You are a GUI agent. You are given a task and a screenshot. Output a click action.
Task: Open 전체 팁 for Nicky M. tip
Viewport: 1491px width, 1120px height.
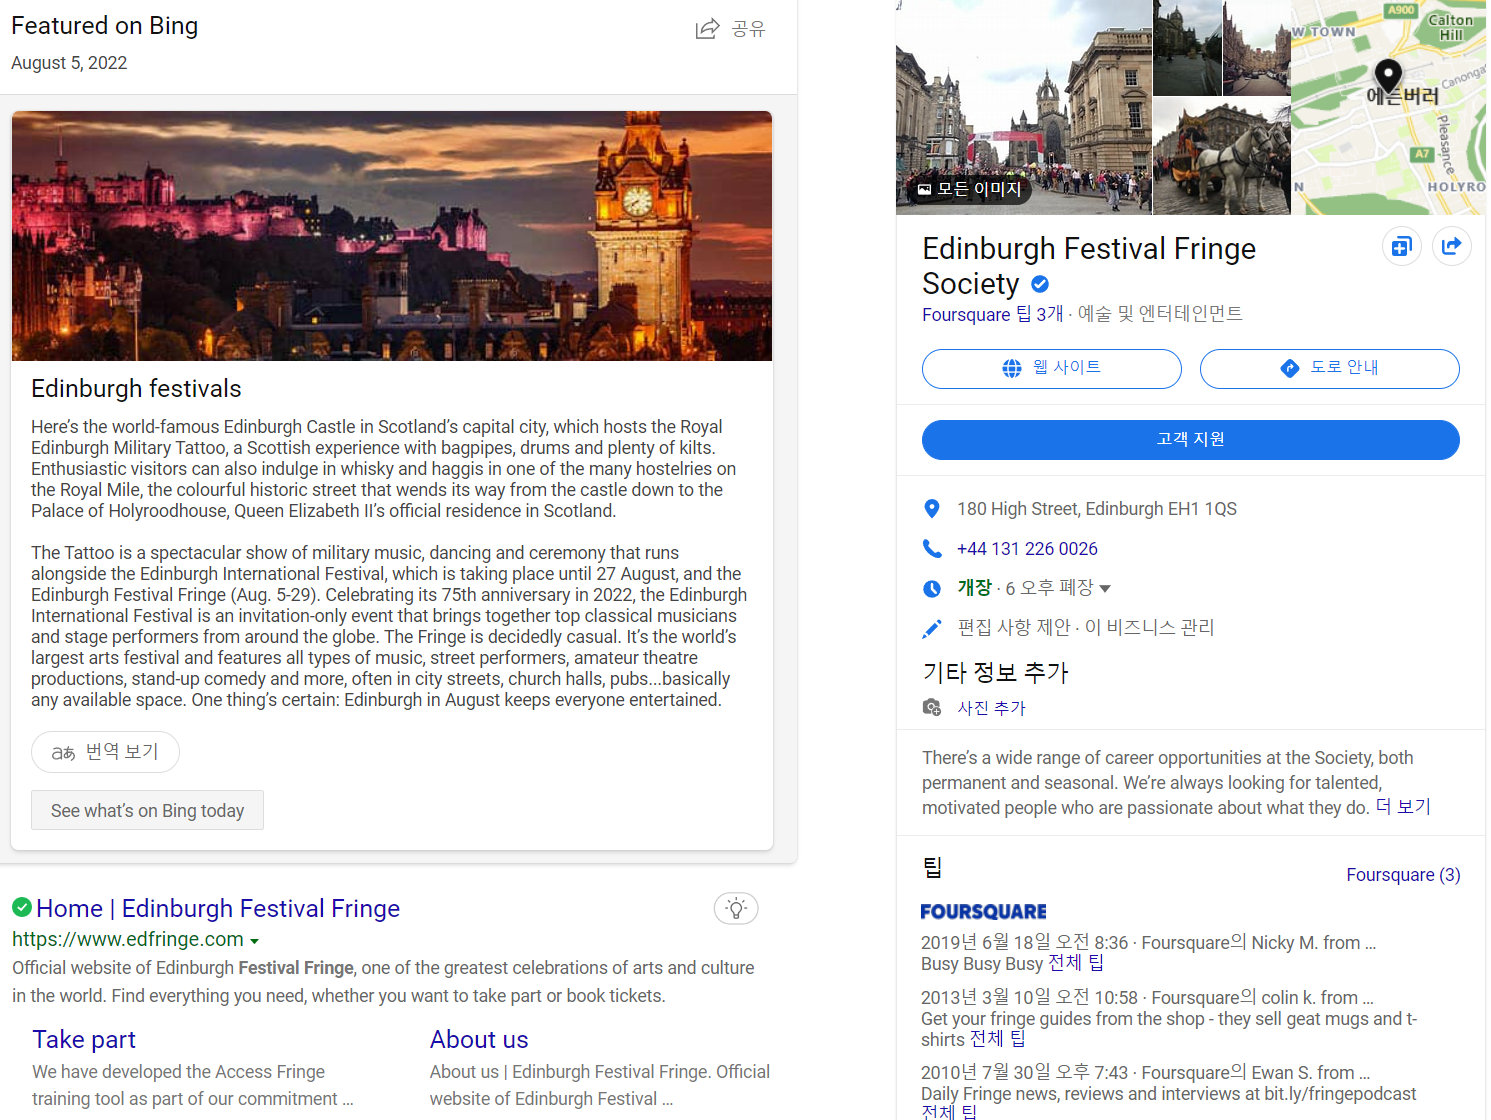(x=1075, y=963)
